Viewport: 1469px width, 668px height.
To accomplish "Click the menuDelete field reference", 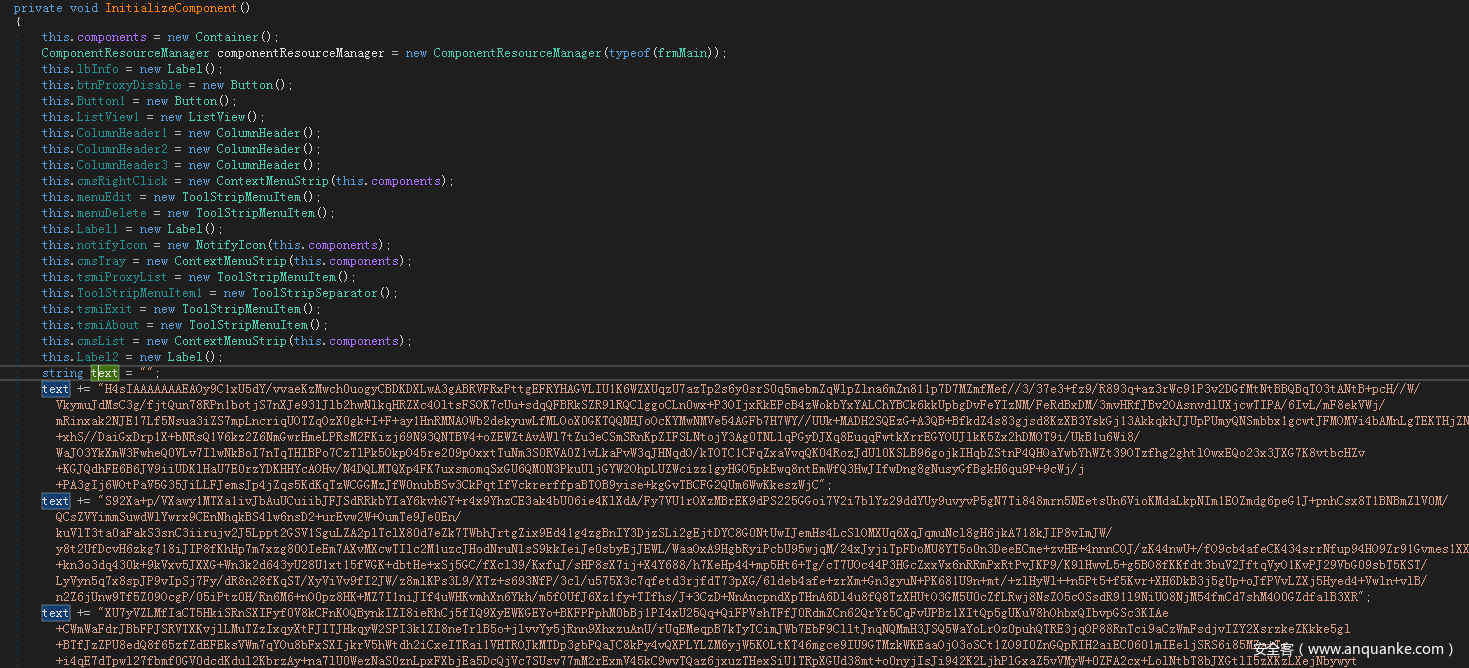I will pos(111,213).
